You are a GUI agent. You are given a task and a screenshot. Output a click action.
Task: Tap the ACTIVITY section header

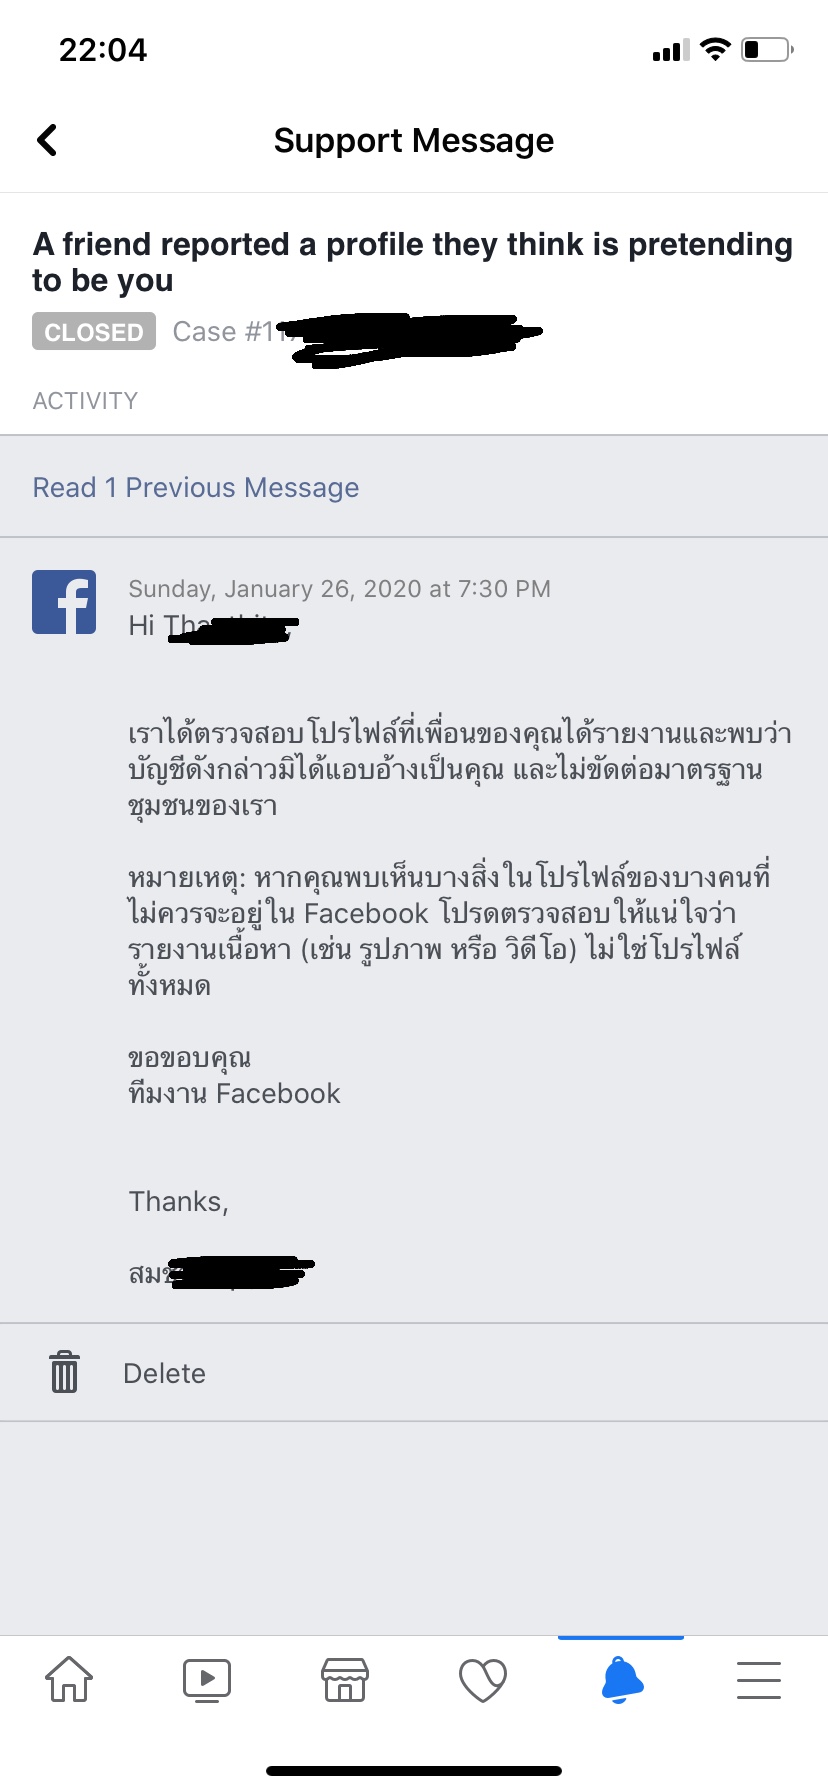point(85,401)
